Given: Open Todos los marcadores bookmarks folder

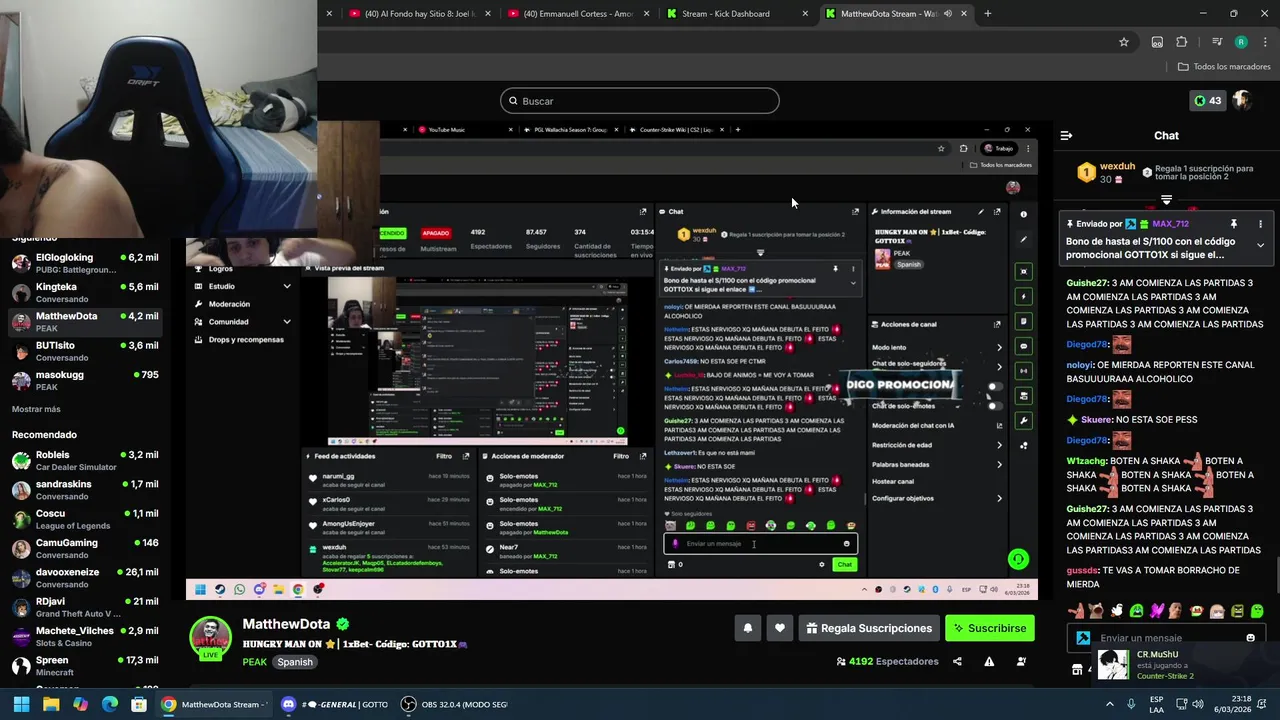Looking at the screenshot, I should click(x=1224, y=67).
